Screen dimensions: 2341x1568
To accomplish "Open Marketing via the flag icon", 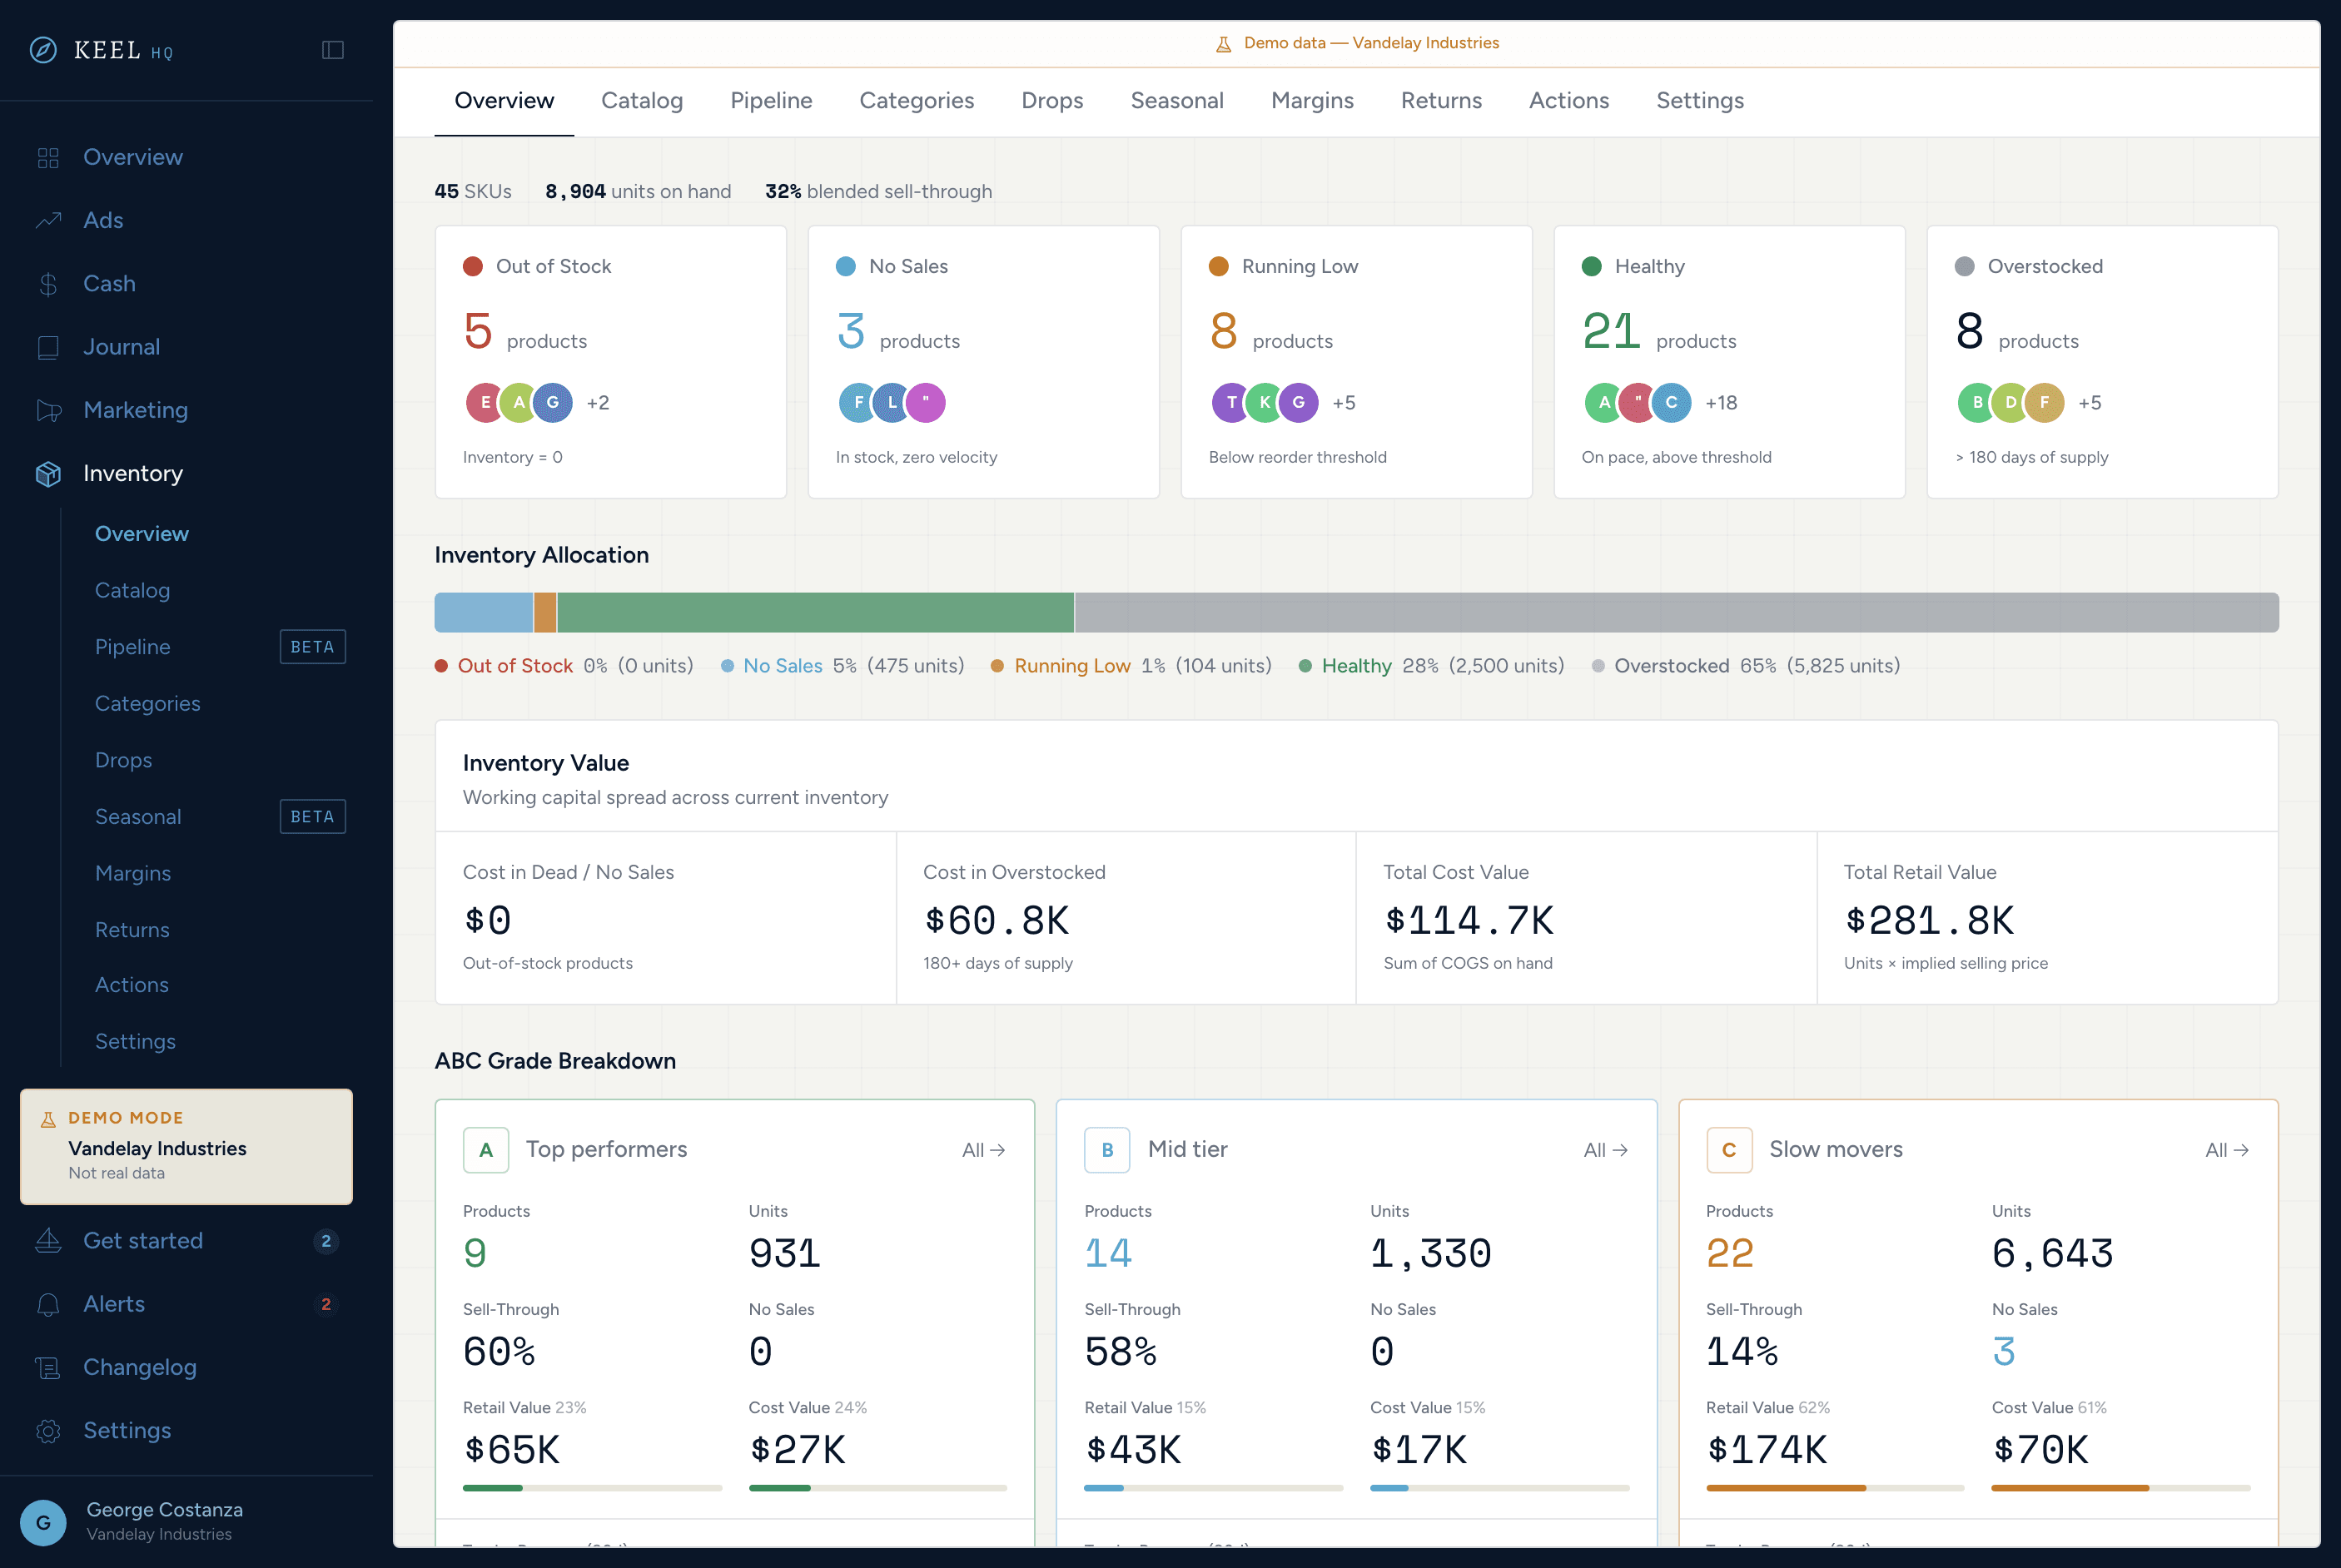I will coord(48,410).
